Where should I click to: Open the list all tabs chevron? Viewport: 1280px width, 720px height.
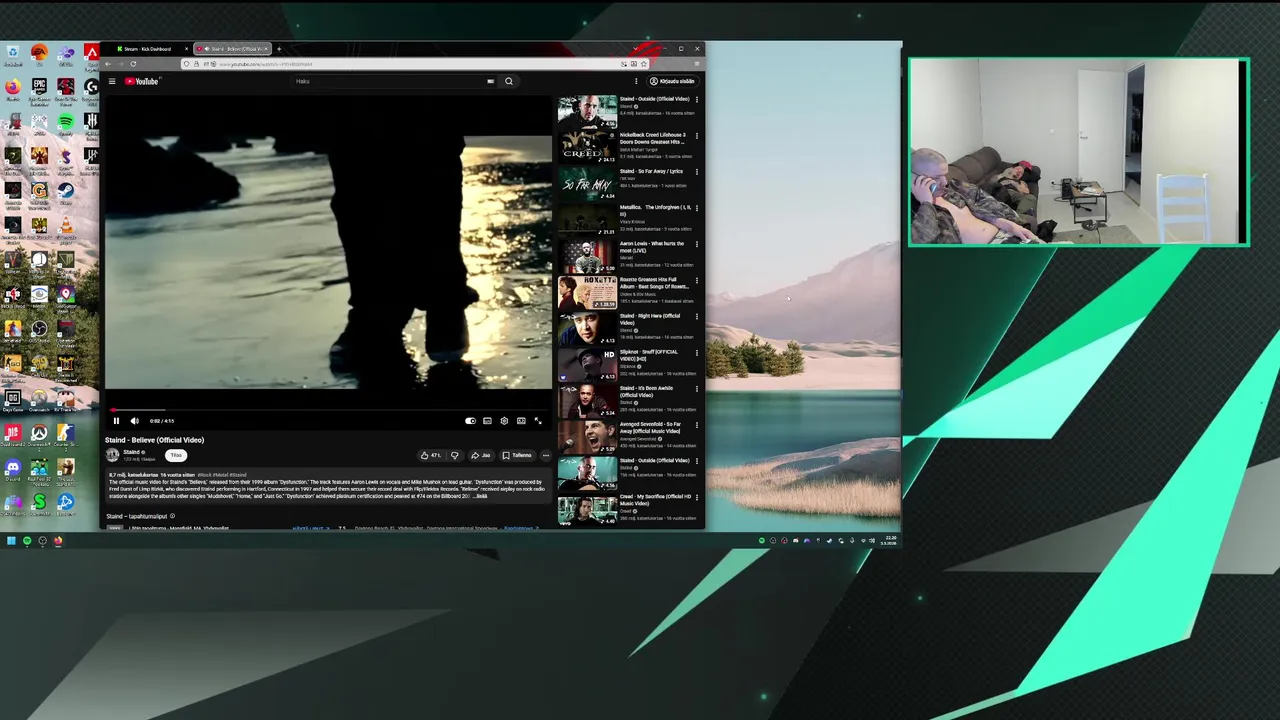pos(637,49)
